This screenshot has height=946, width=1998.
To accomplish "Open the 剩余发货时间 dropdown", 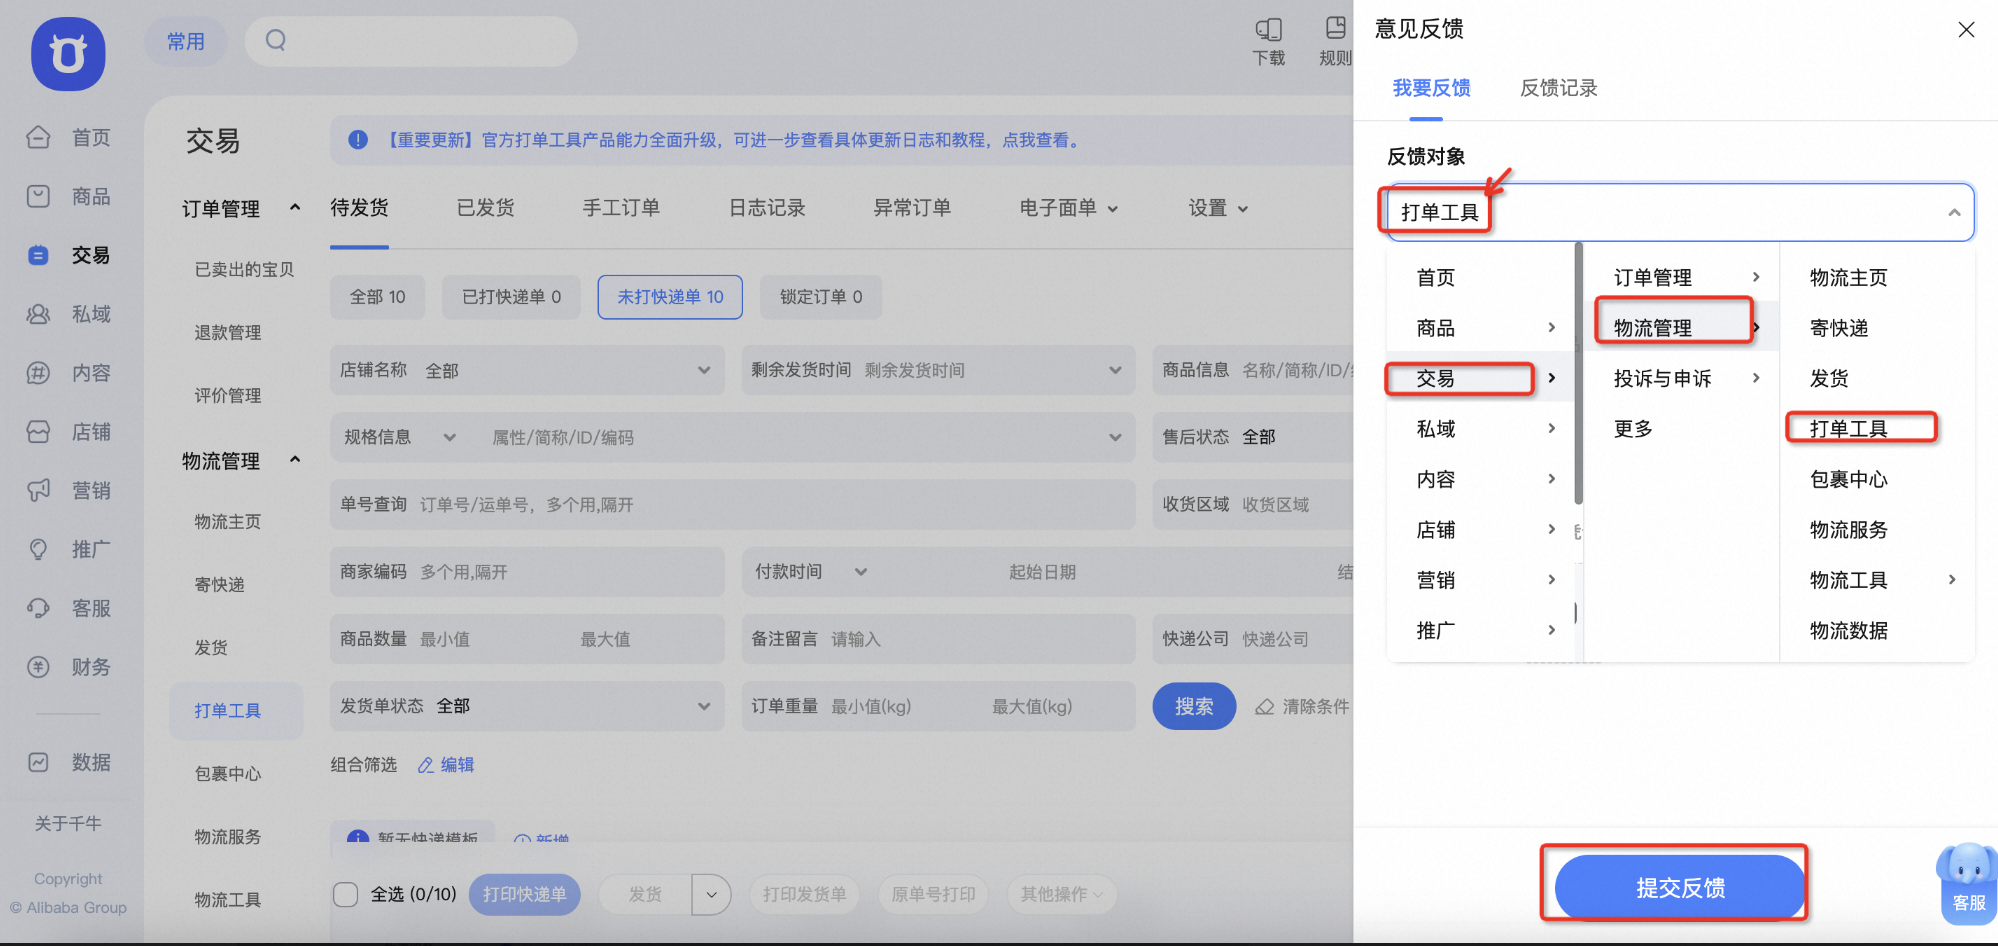I will (x=938, y=370).
